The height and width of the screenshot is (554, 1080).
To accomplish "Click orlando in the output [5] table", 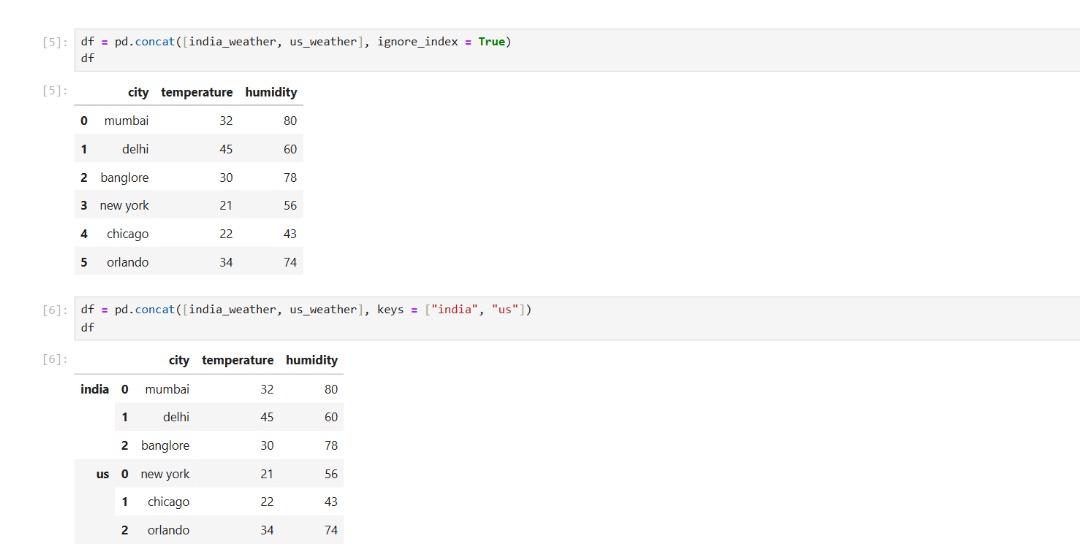I will point(128,262).
